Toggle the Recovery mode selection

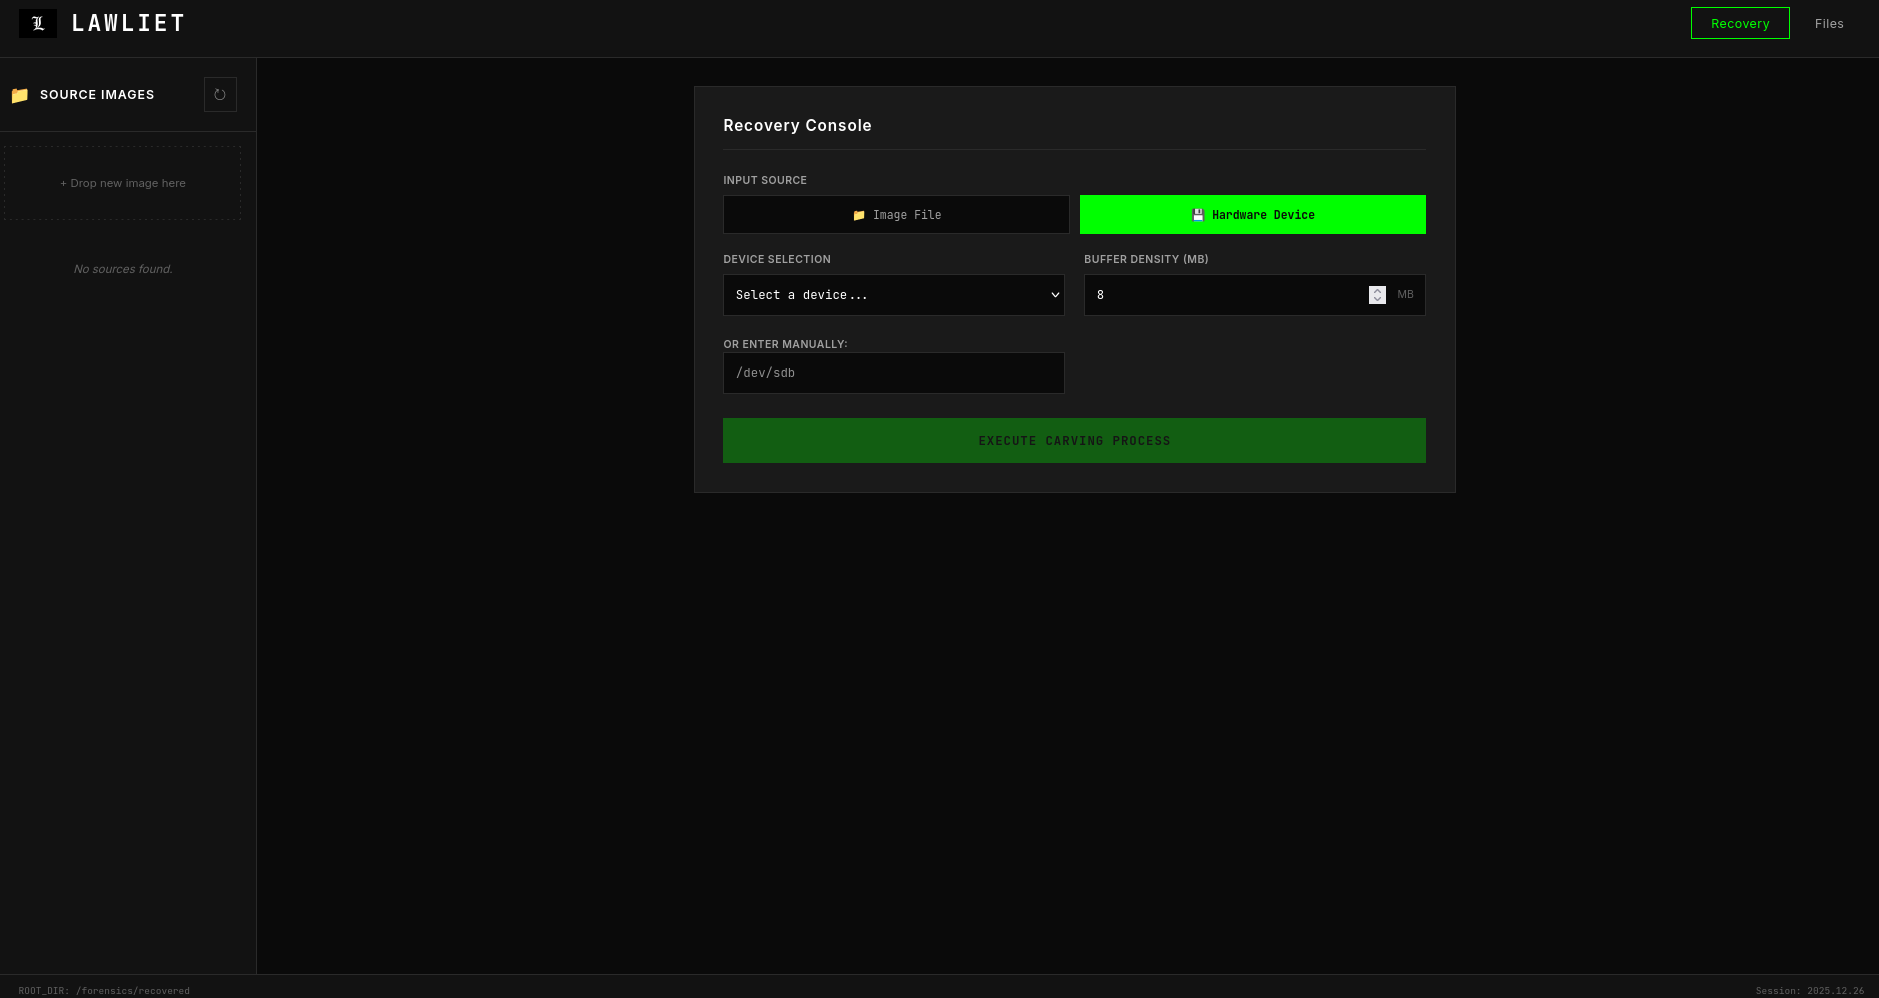[x=1740, y=23]
